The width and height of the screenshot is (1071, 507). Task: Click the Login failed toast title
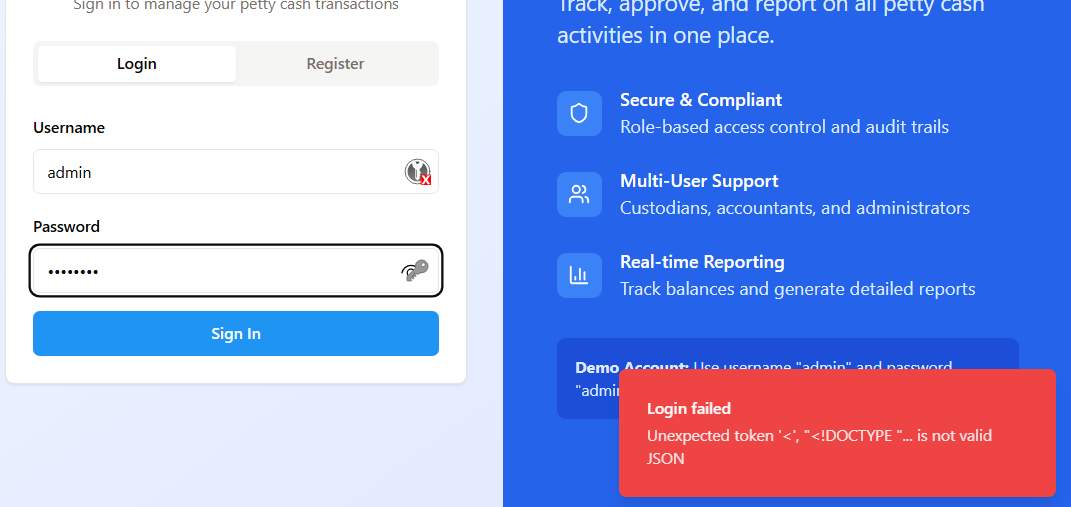pyautogui.click(x=689, y=408)
